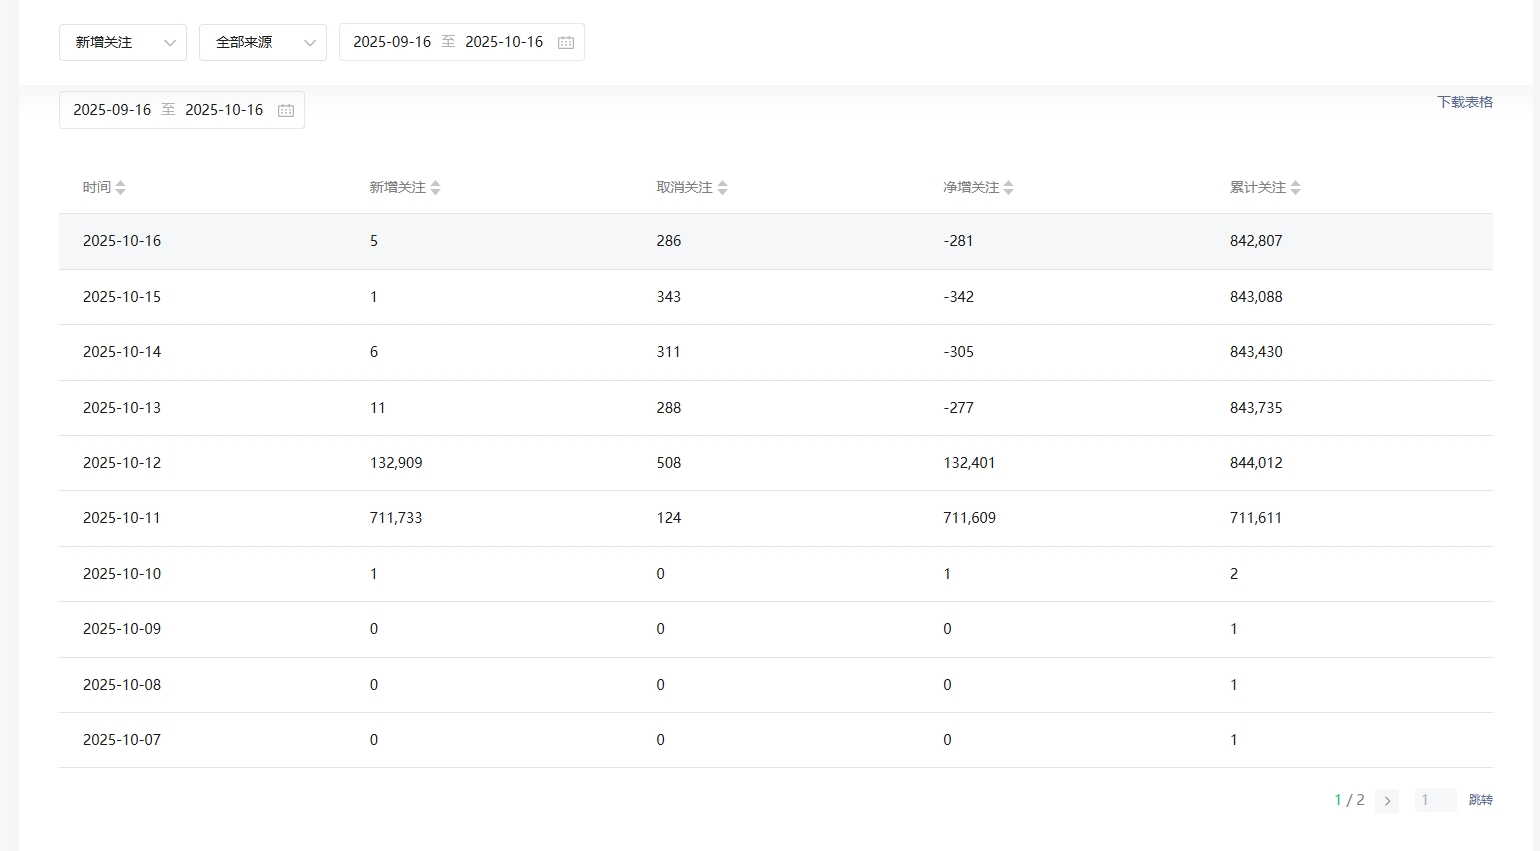Click calendar icon in table date range picker
Viewport: 1540px width, 851px height.
[286, 110]
